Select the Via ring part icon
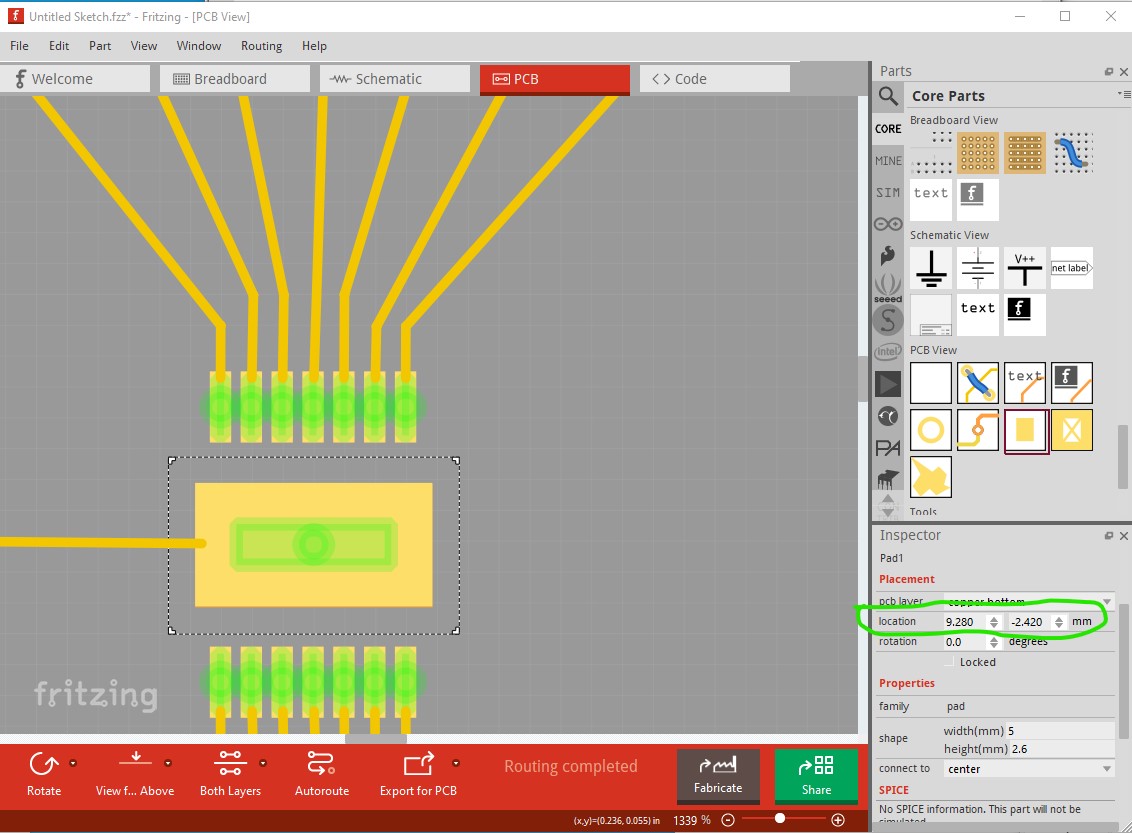1132x833 pixels. pyautogui.click(x=931, y=430)
